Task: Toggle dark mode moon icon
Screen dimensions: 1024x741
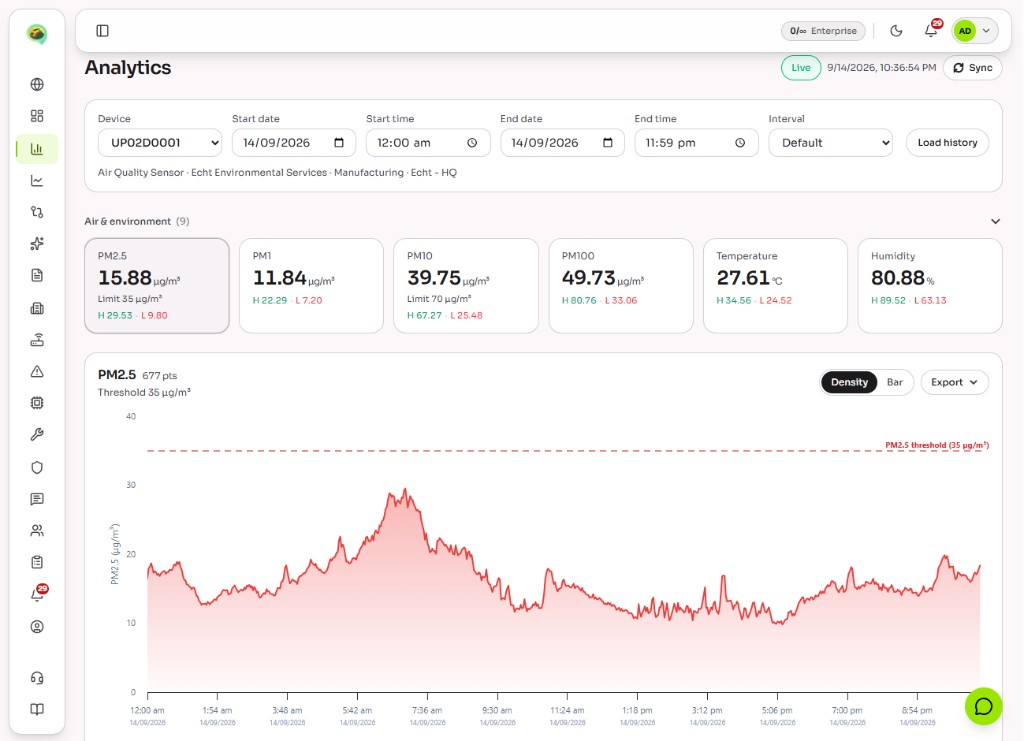Action: [897, 31]
